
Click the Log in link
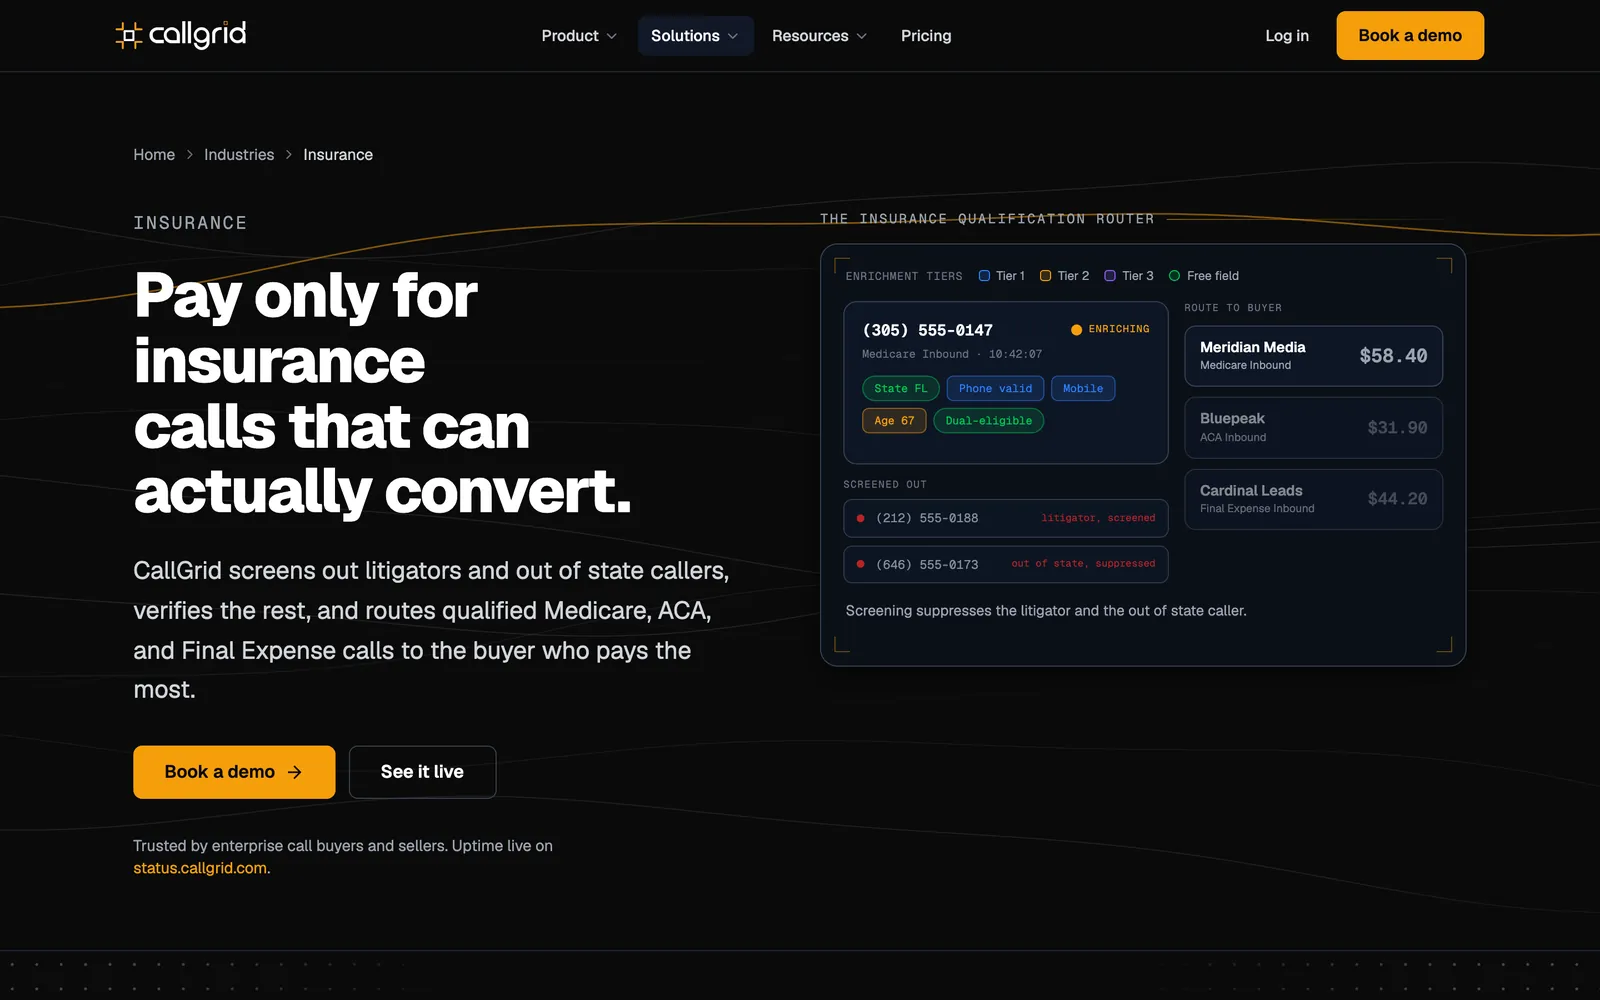pyautogui.click(x=1287, y=36)
